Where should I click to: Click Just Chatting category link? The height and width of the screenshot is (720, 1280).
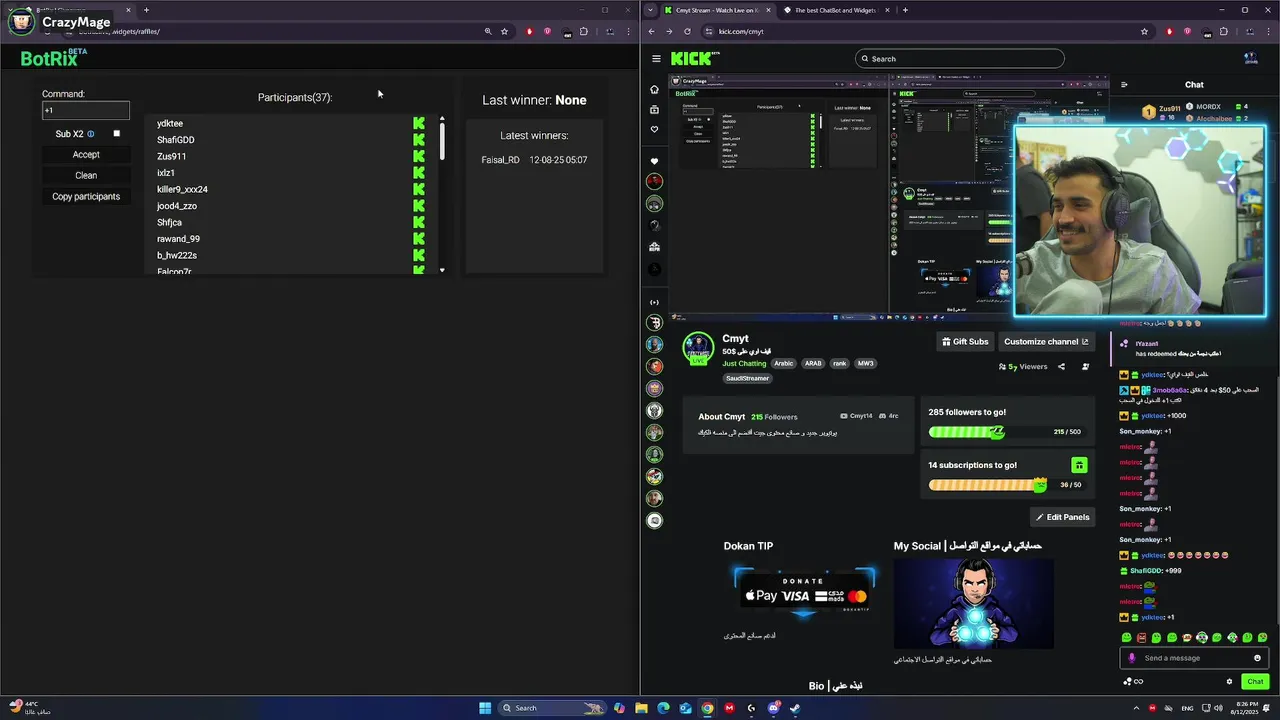pyautogui.click(x=744, y=363)
